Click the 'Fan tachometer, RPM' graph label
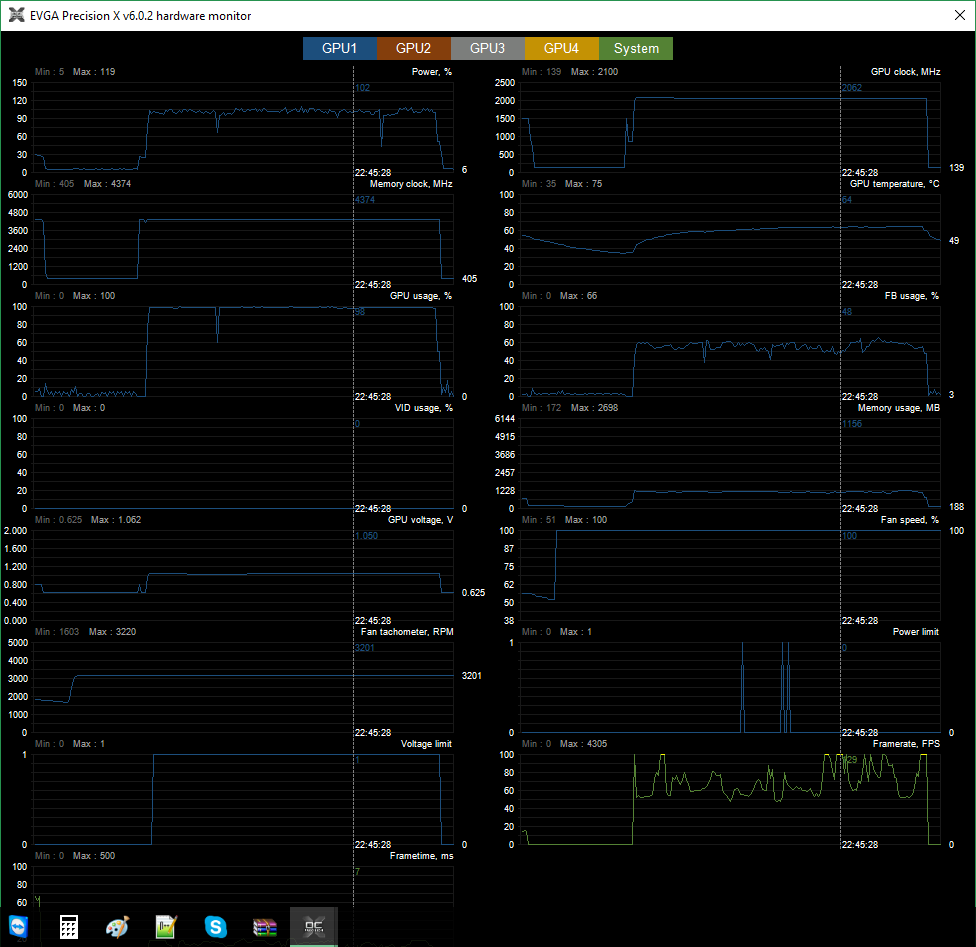 click(407, 632)
